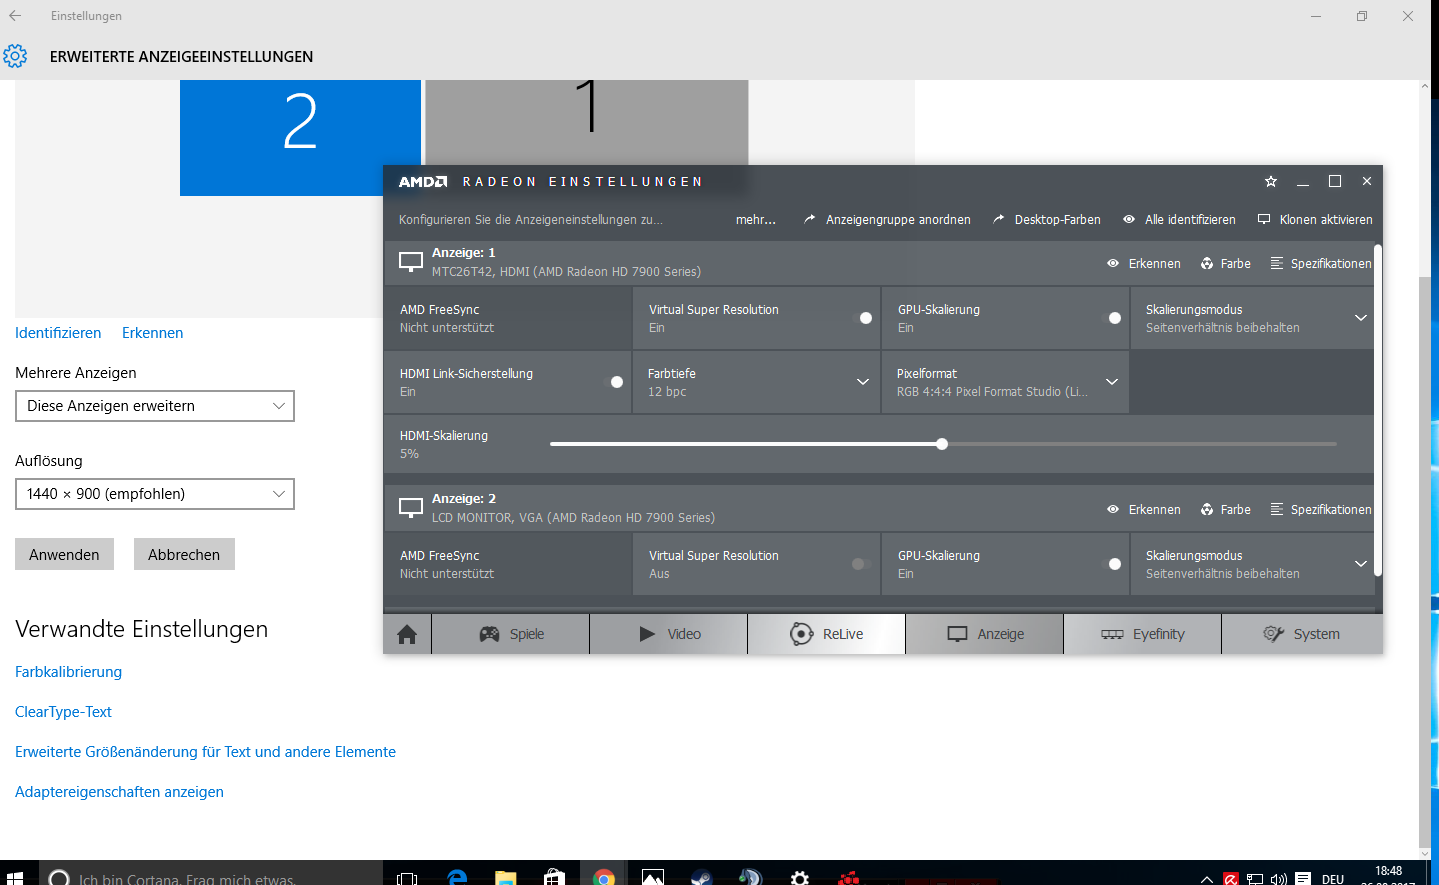The height and width of the screenshot is (885, 1439).
Task: Click Alle identifizieren
Action: (1179, 219)
